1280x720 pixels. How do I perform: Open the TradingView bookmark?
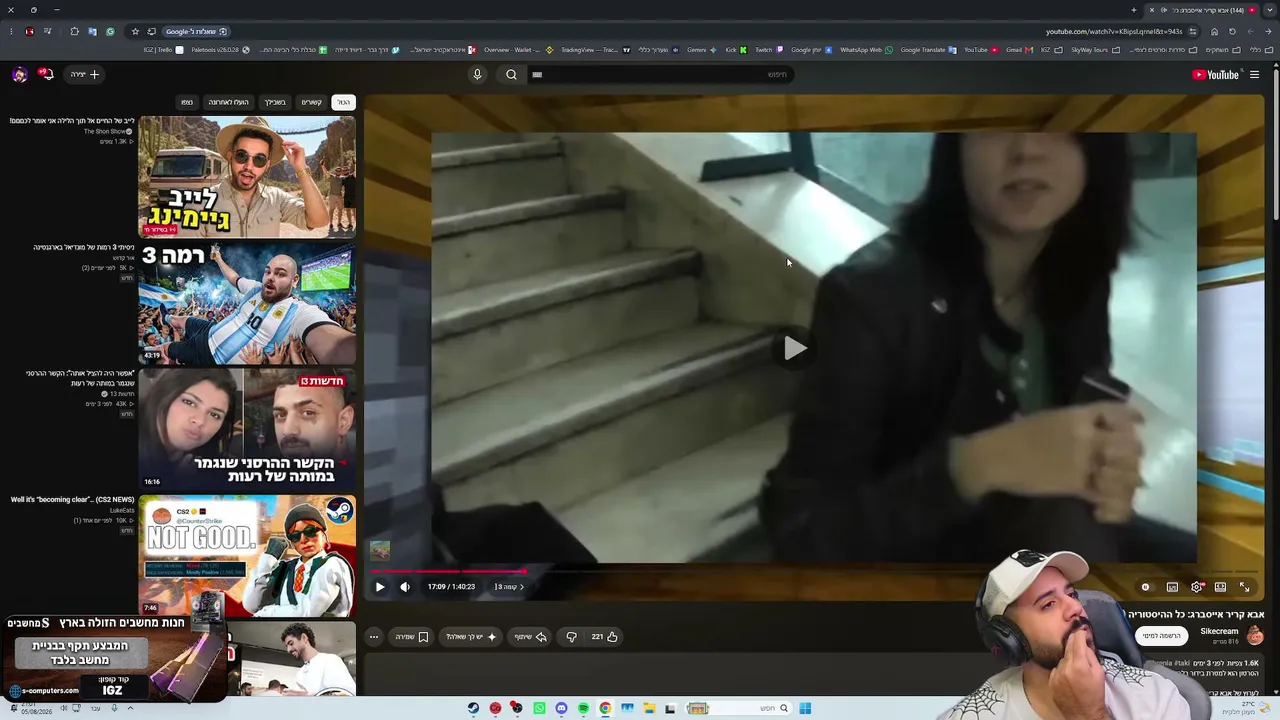pos(594,50)
